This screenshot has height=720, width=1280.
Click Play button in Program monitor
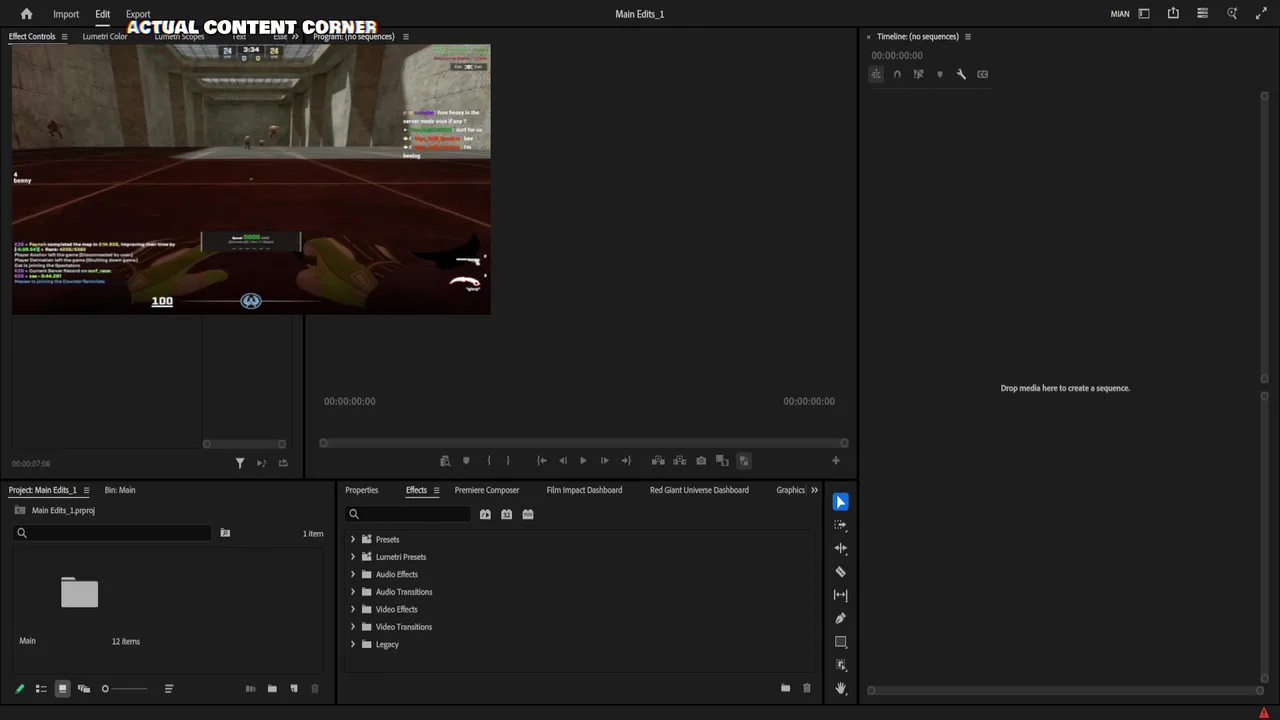coord(583,461)
